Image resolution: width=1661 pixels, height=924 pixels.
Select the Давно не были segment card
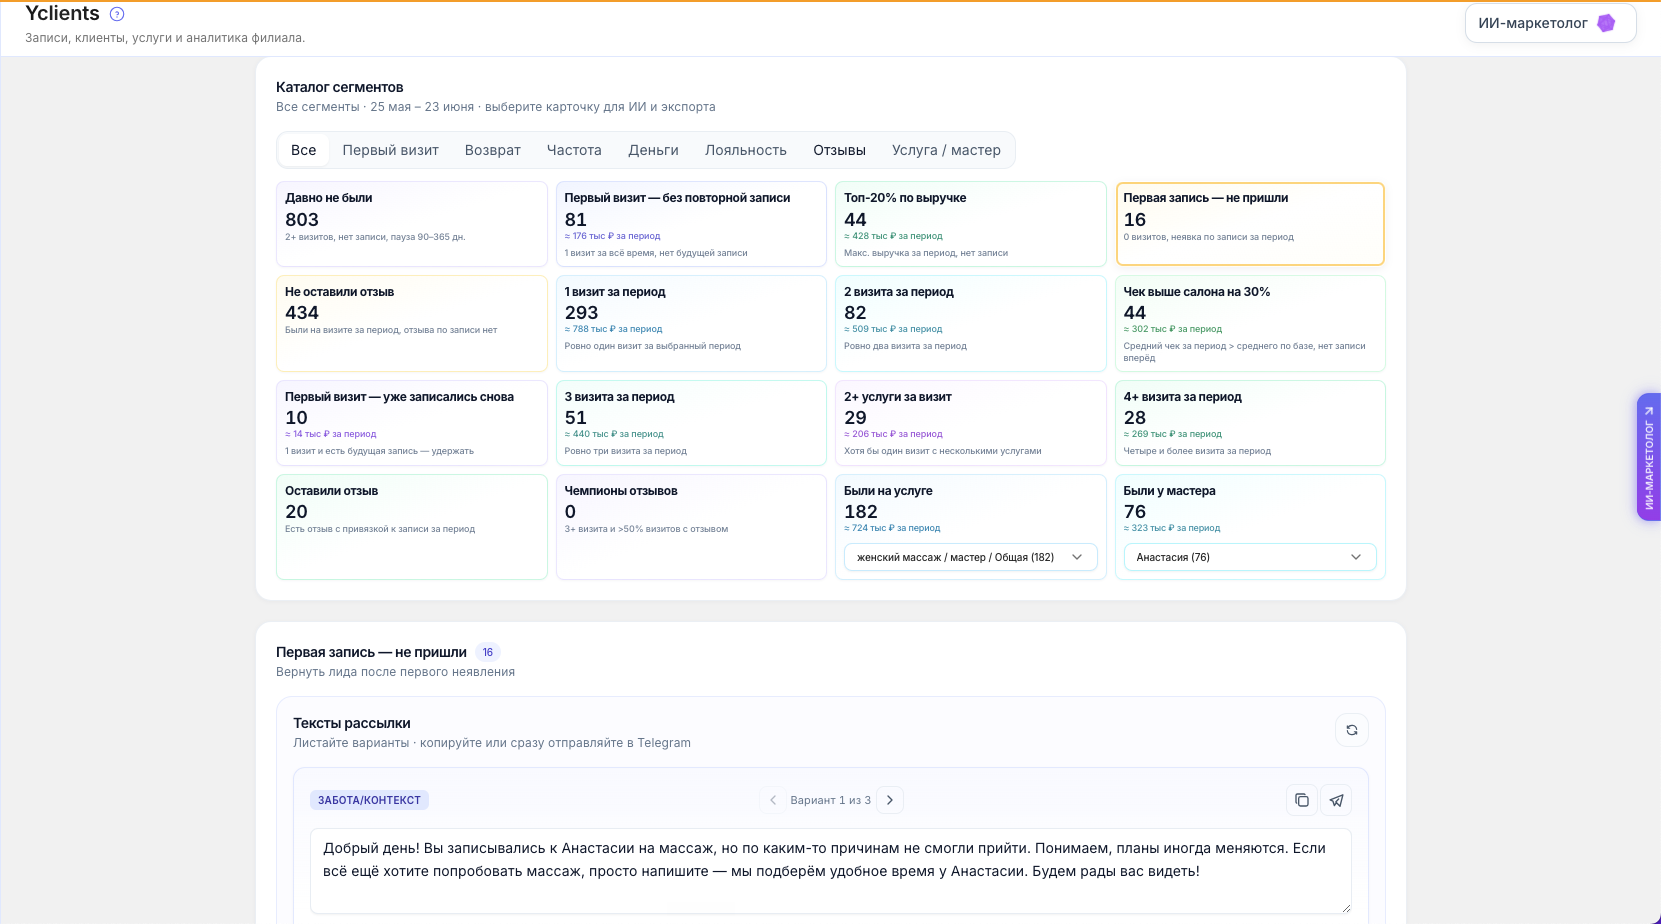412,224
